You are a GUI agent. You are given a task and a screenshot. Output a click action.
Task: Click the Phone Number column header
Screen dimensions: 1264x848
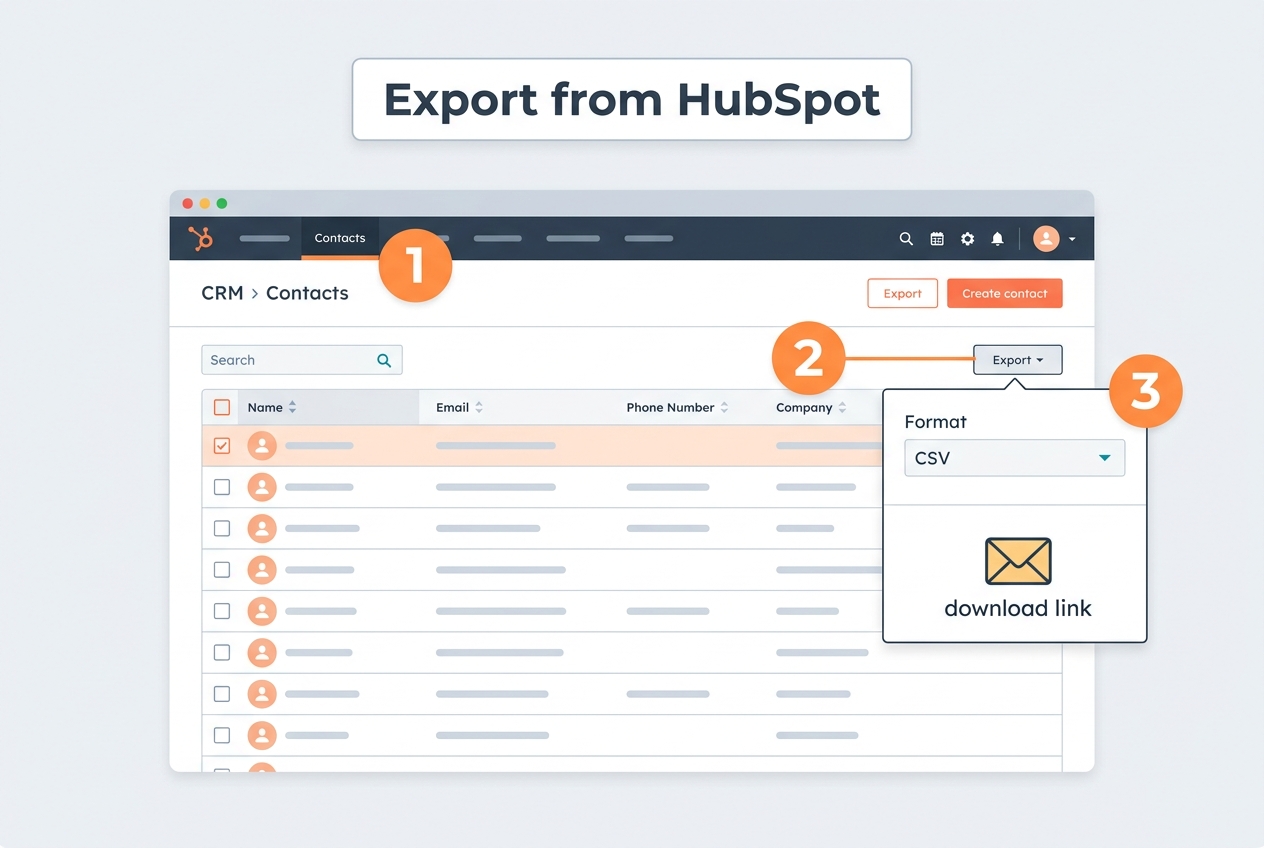(670, 408)
